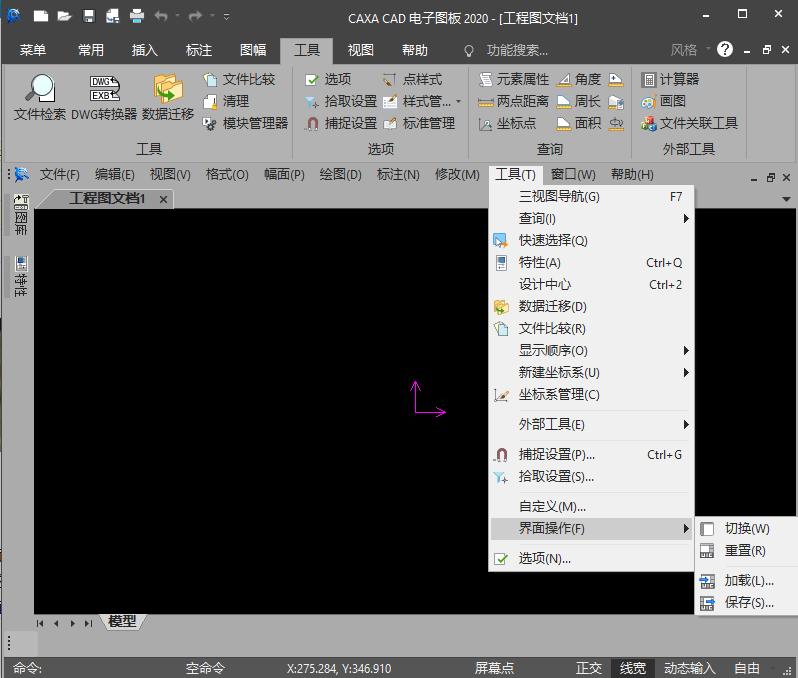This screenshot has width=798, height=678.
Task: Open the 修改(M) menu
Action: coord(457,175)
